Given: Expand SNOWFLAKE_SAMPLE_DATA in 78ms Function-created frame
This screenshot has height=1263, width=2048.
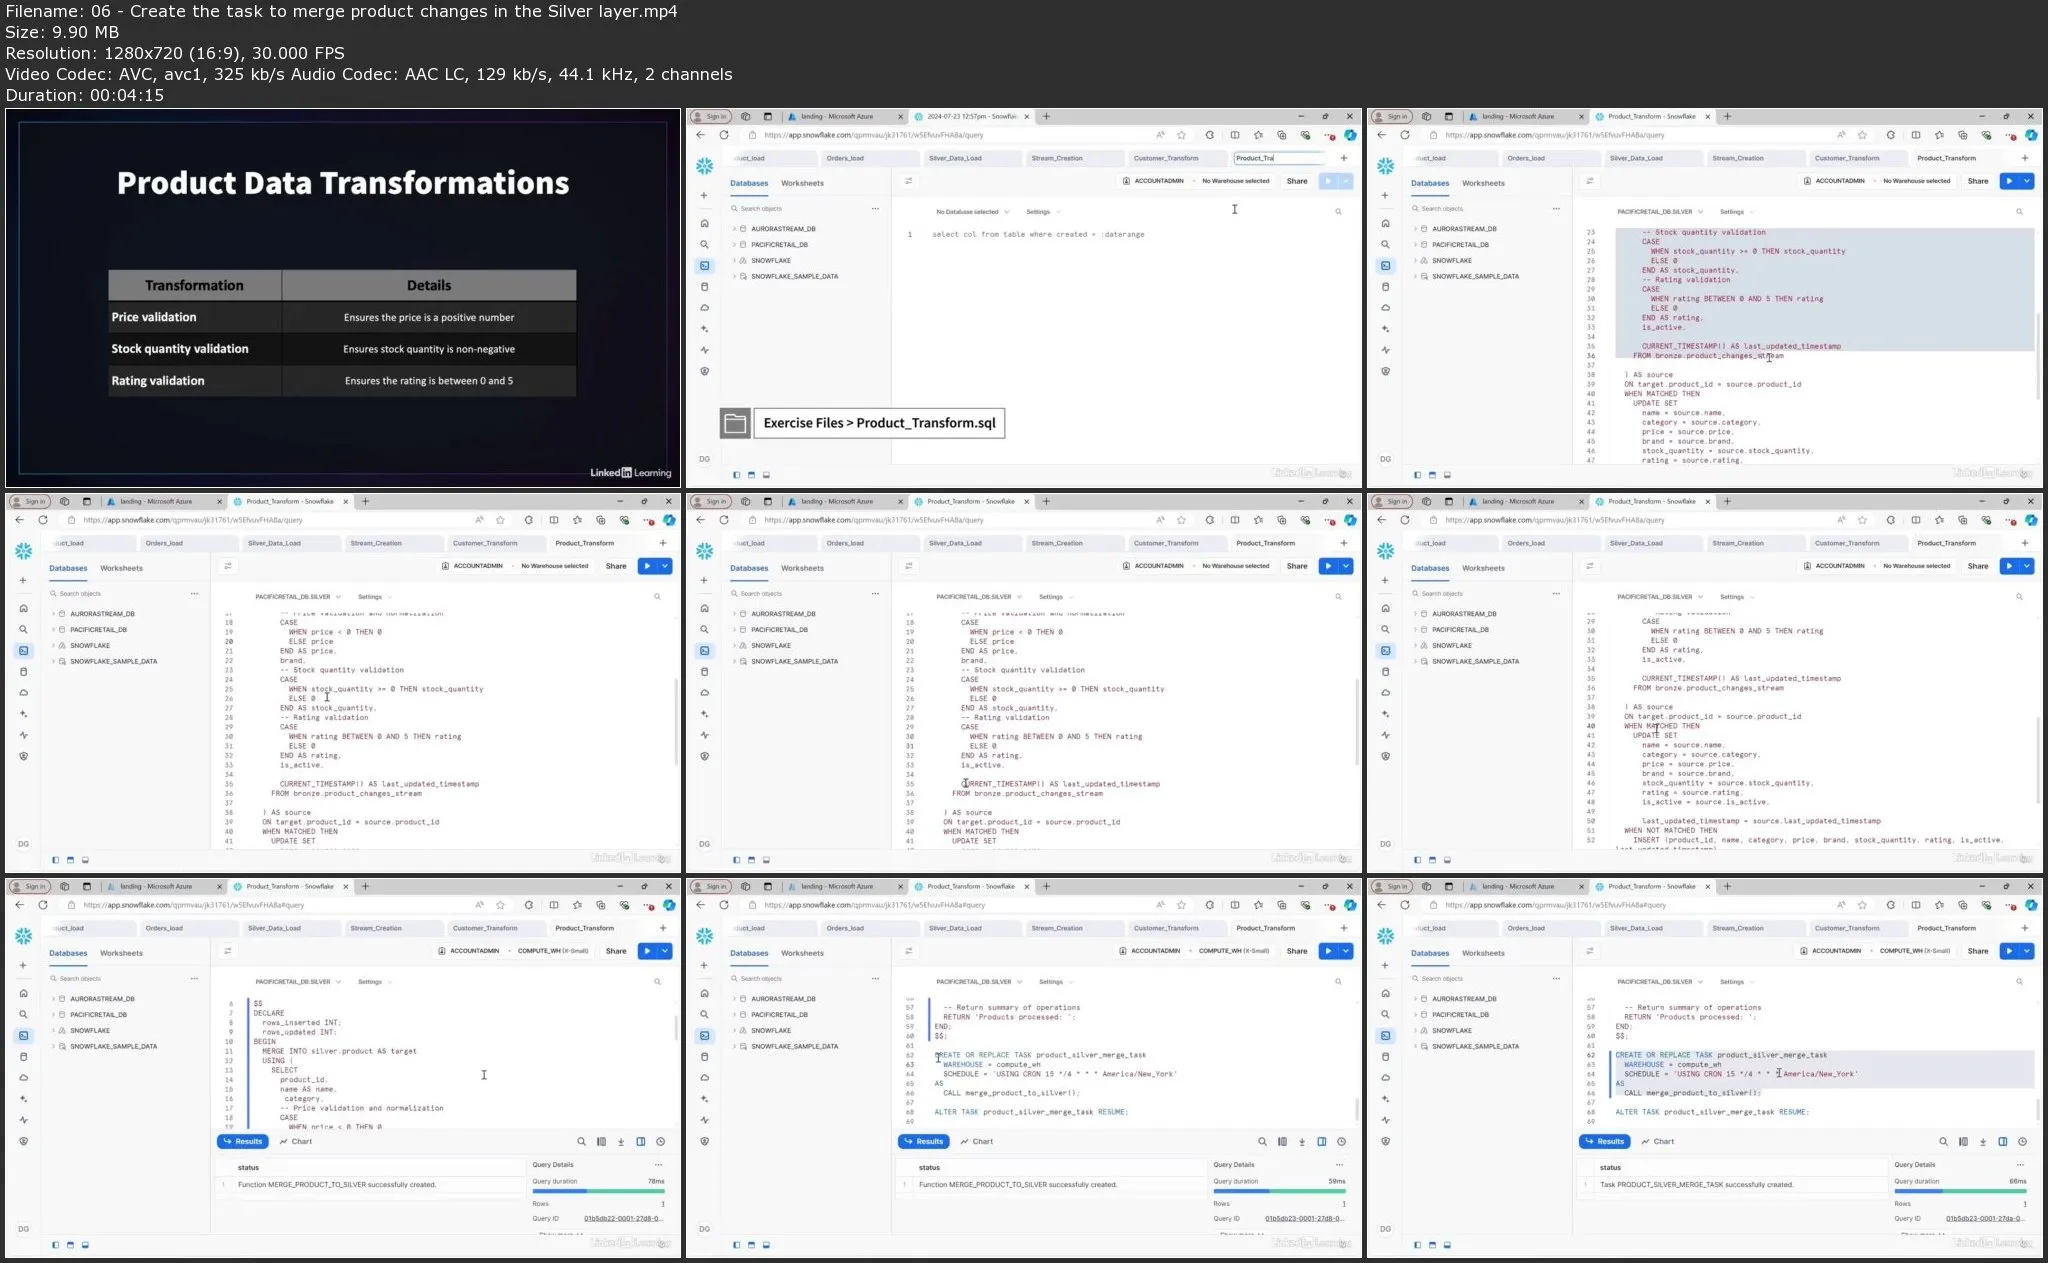Looking at the screenshot, I should tap(53, 1046).
